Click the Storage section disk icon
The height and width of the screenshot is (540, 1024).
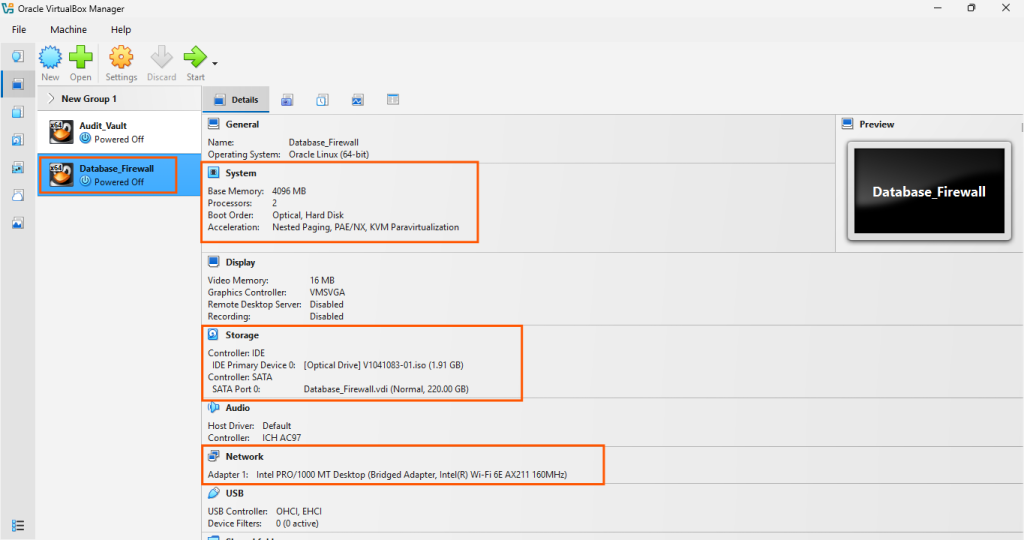click(214, 334)
